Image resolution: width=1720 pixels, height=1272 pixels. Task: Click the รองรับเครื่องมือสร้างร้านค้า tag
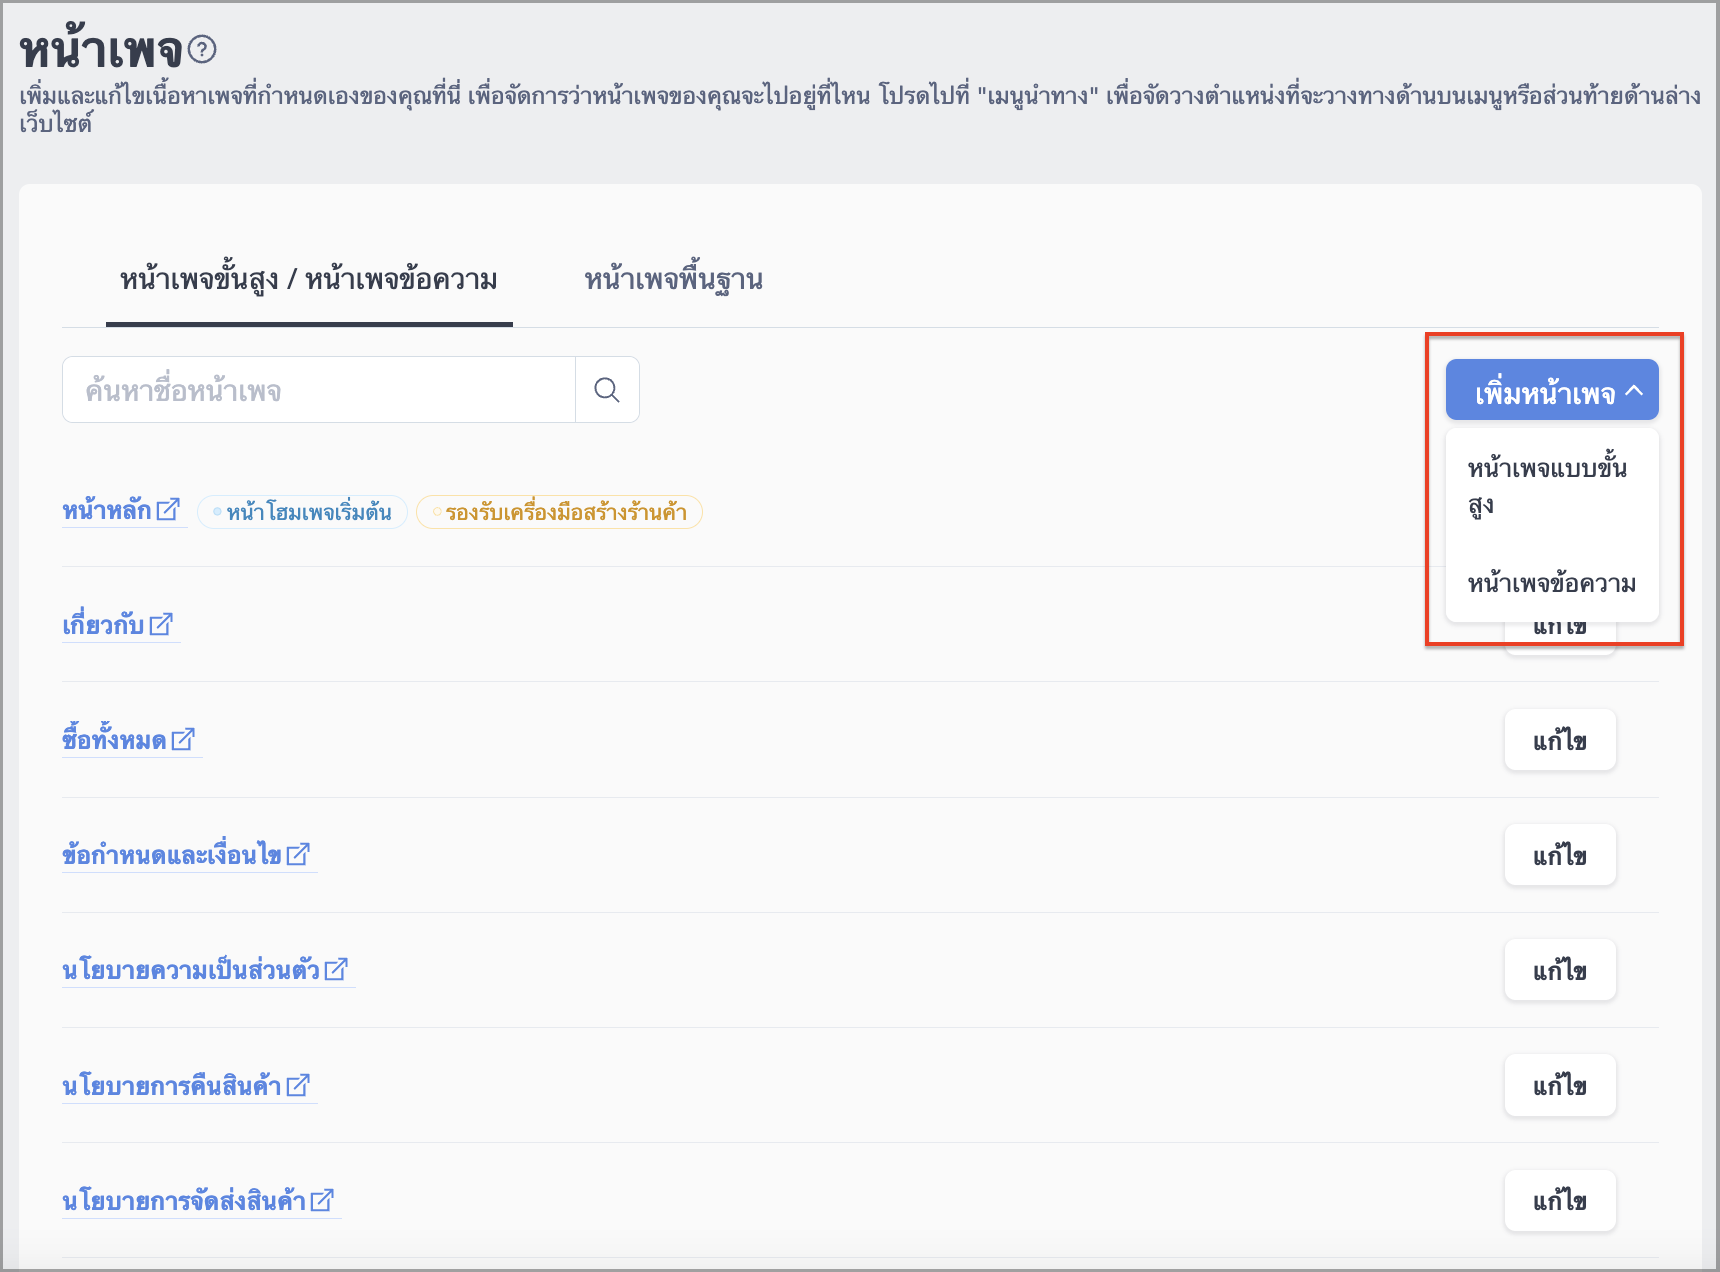pos(559,512)
